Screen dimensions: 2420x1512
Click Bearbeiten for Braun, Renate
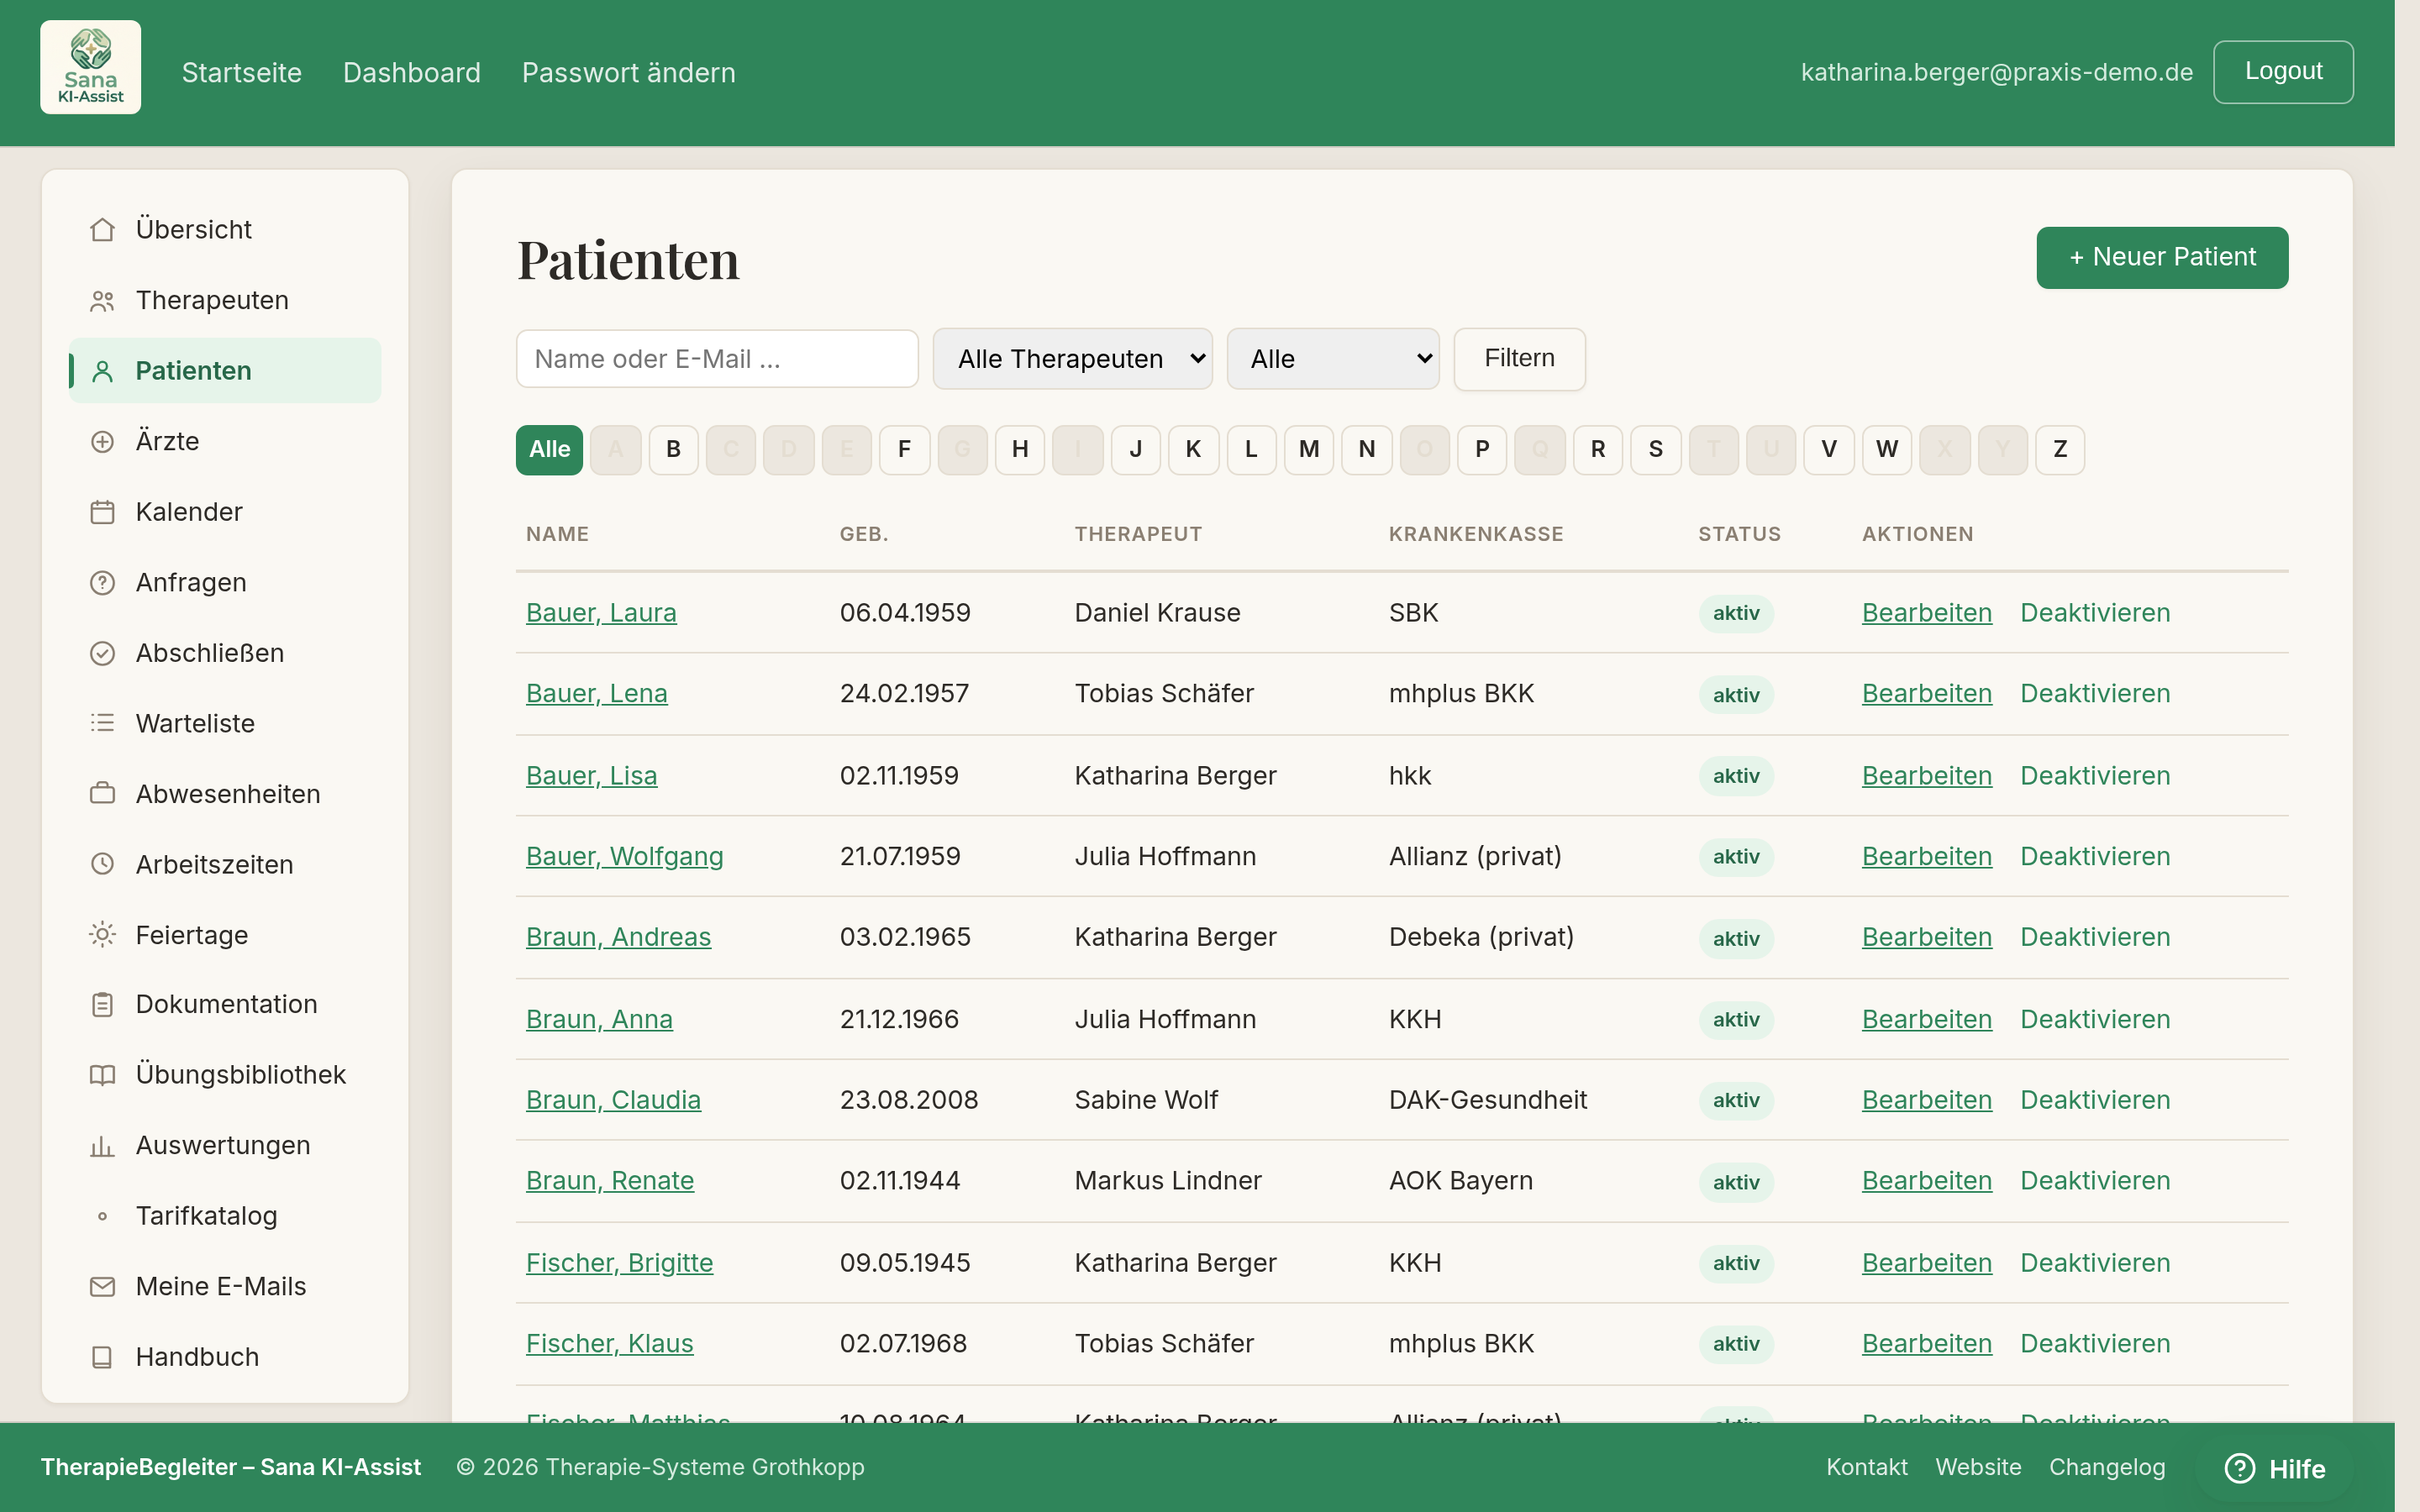point(1926,1181)
